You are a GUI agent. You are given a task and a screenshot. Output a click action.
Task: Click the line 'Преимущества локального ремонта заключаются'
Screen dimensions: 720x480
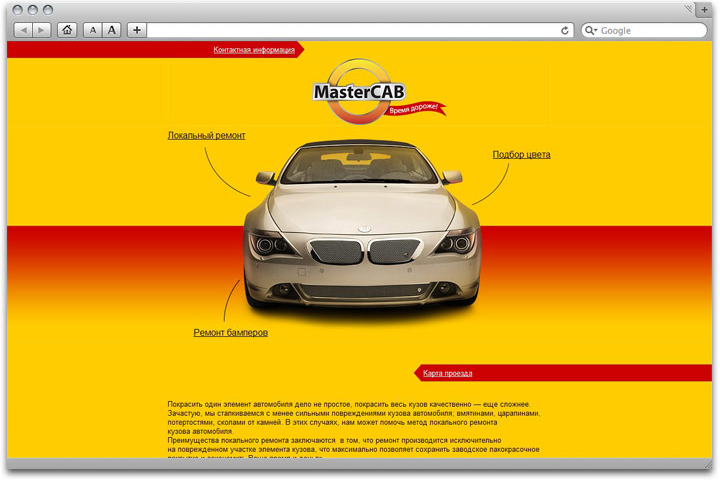[251, 440]
